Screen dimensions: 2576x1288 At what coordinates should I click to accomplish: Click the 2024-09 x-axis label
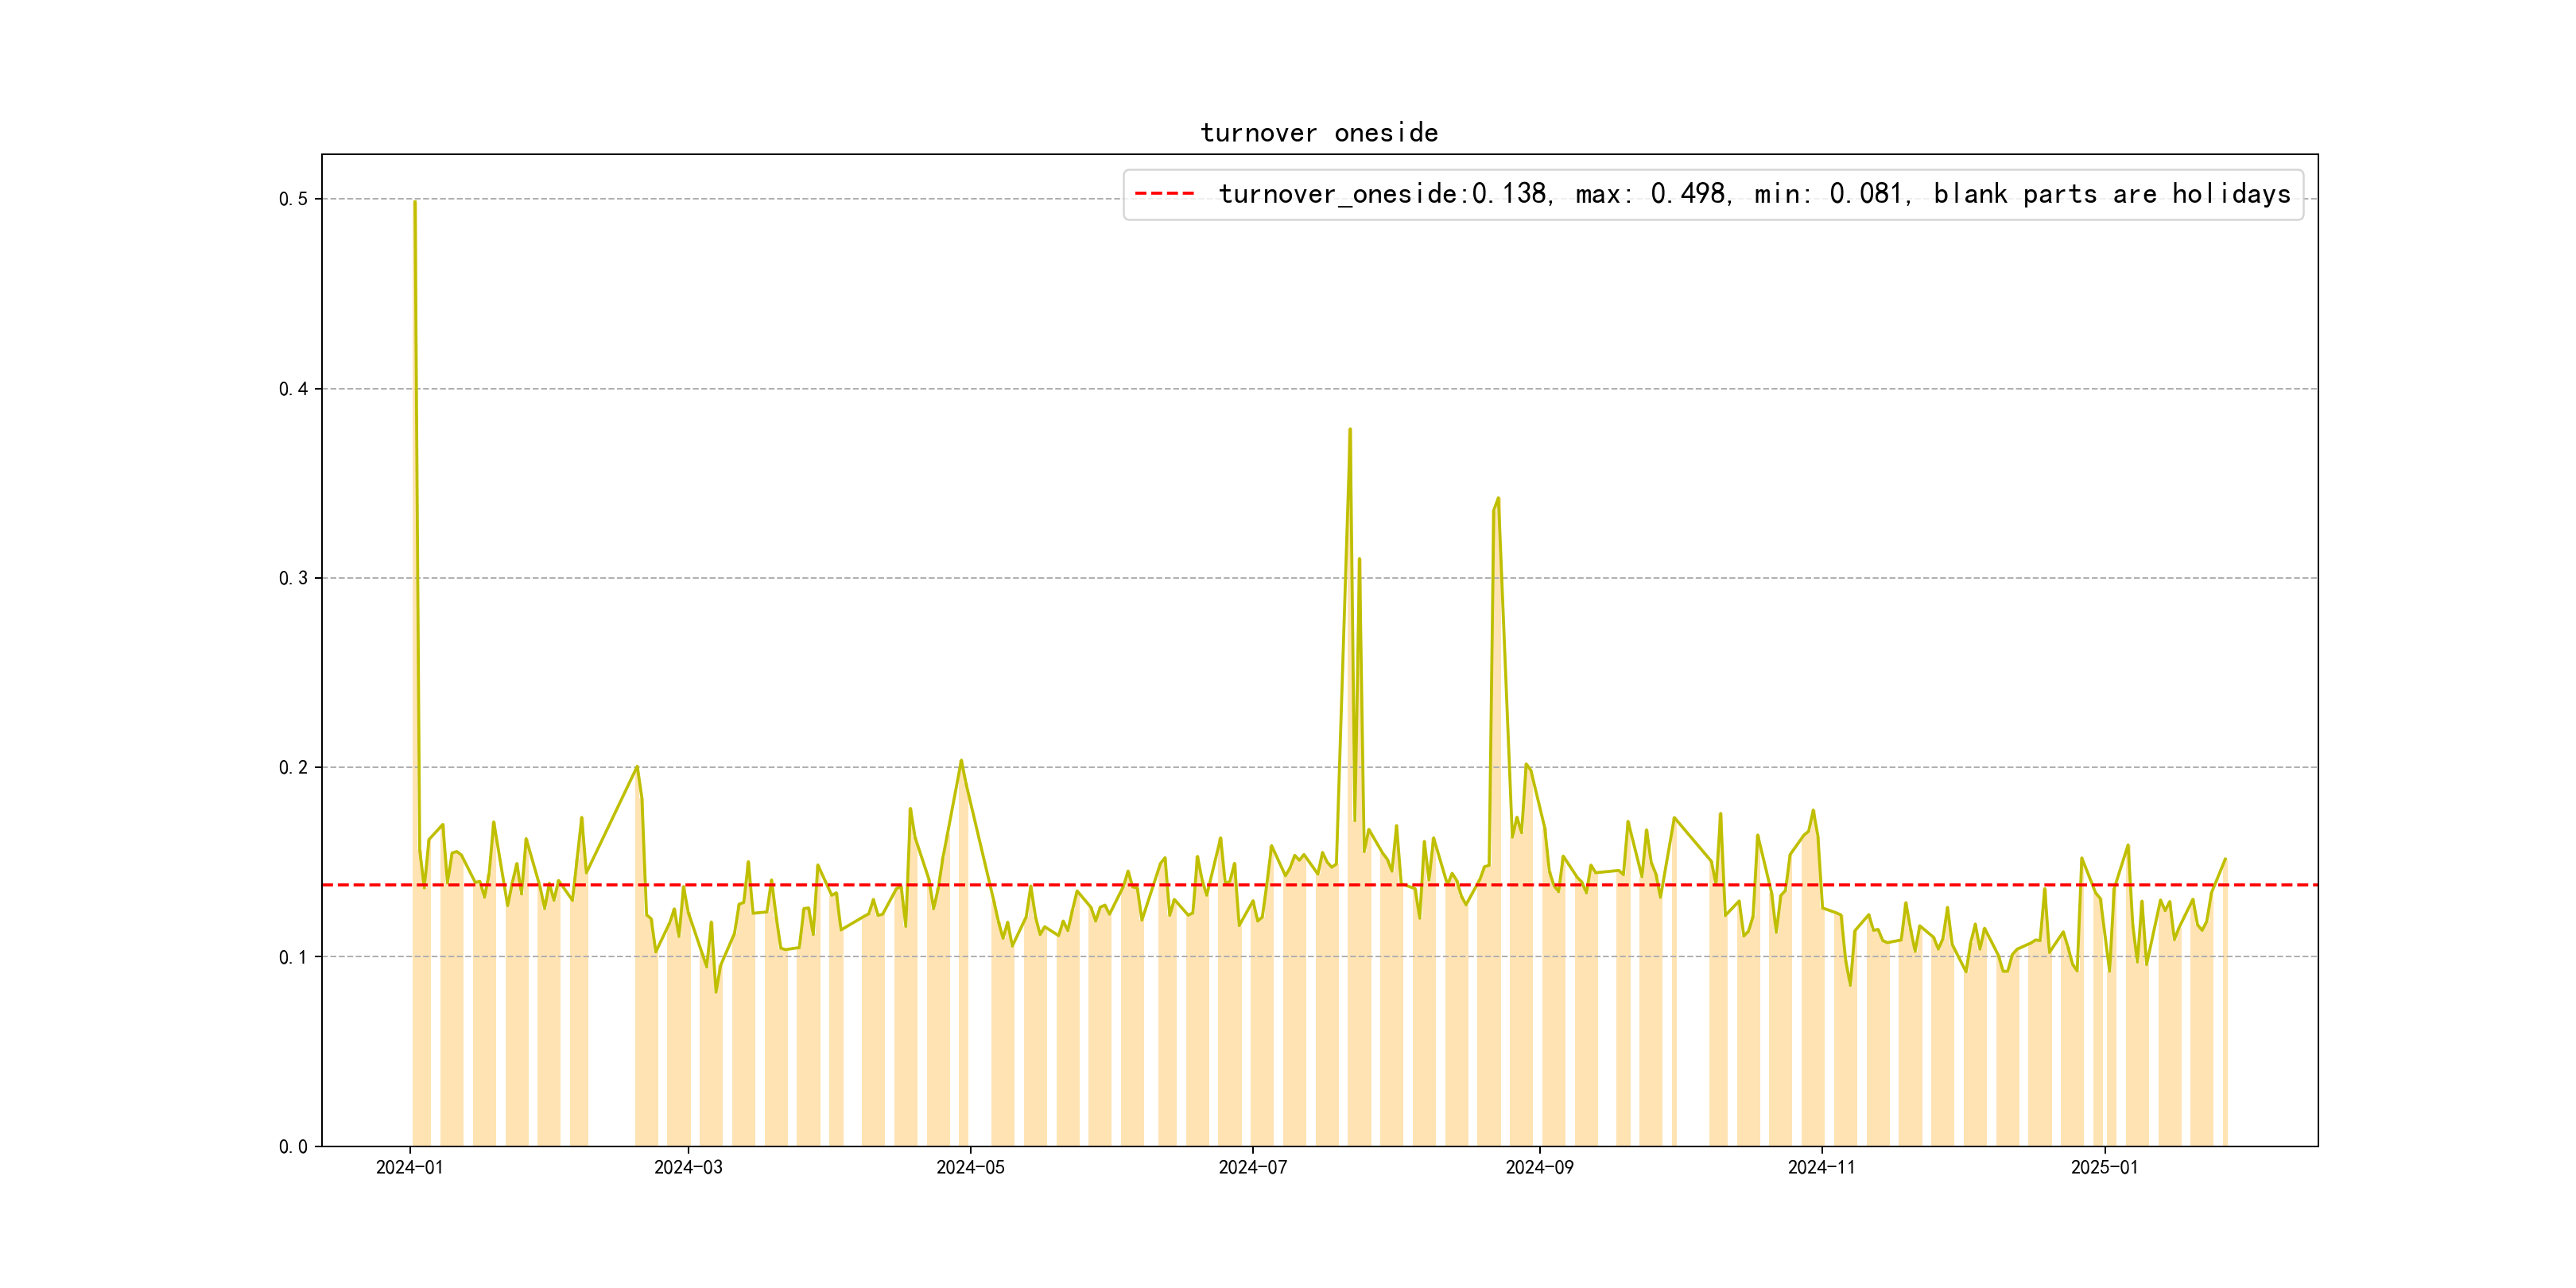[1539, 1167]
